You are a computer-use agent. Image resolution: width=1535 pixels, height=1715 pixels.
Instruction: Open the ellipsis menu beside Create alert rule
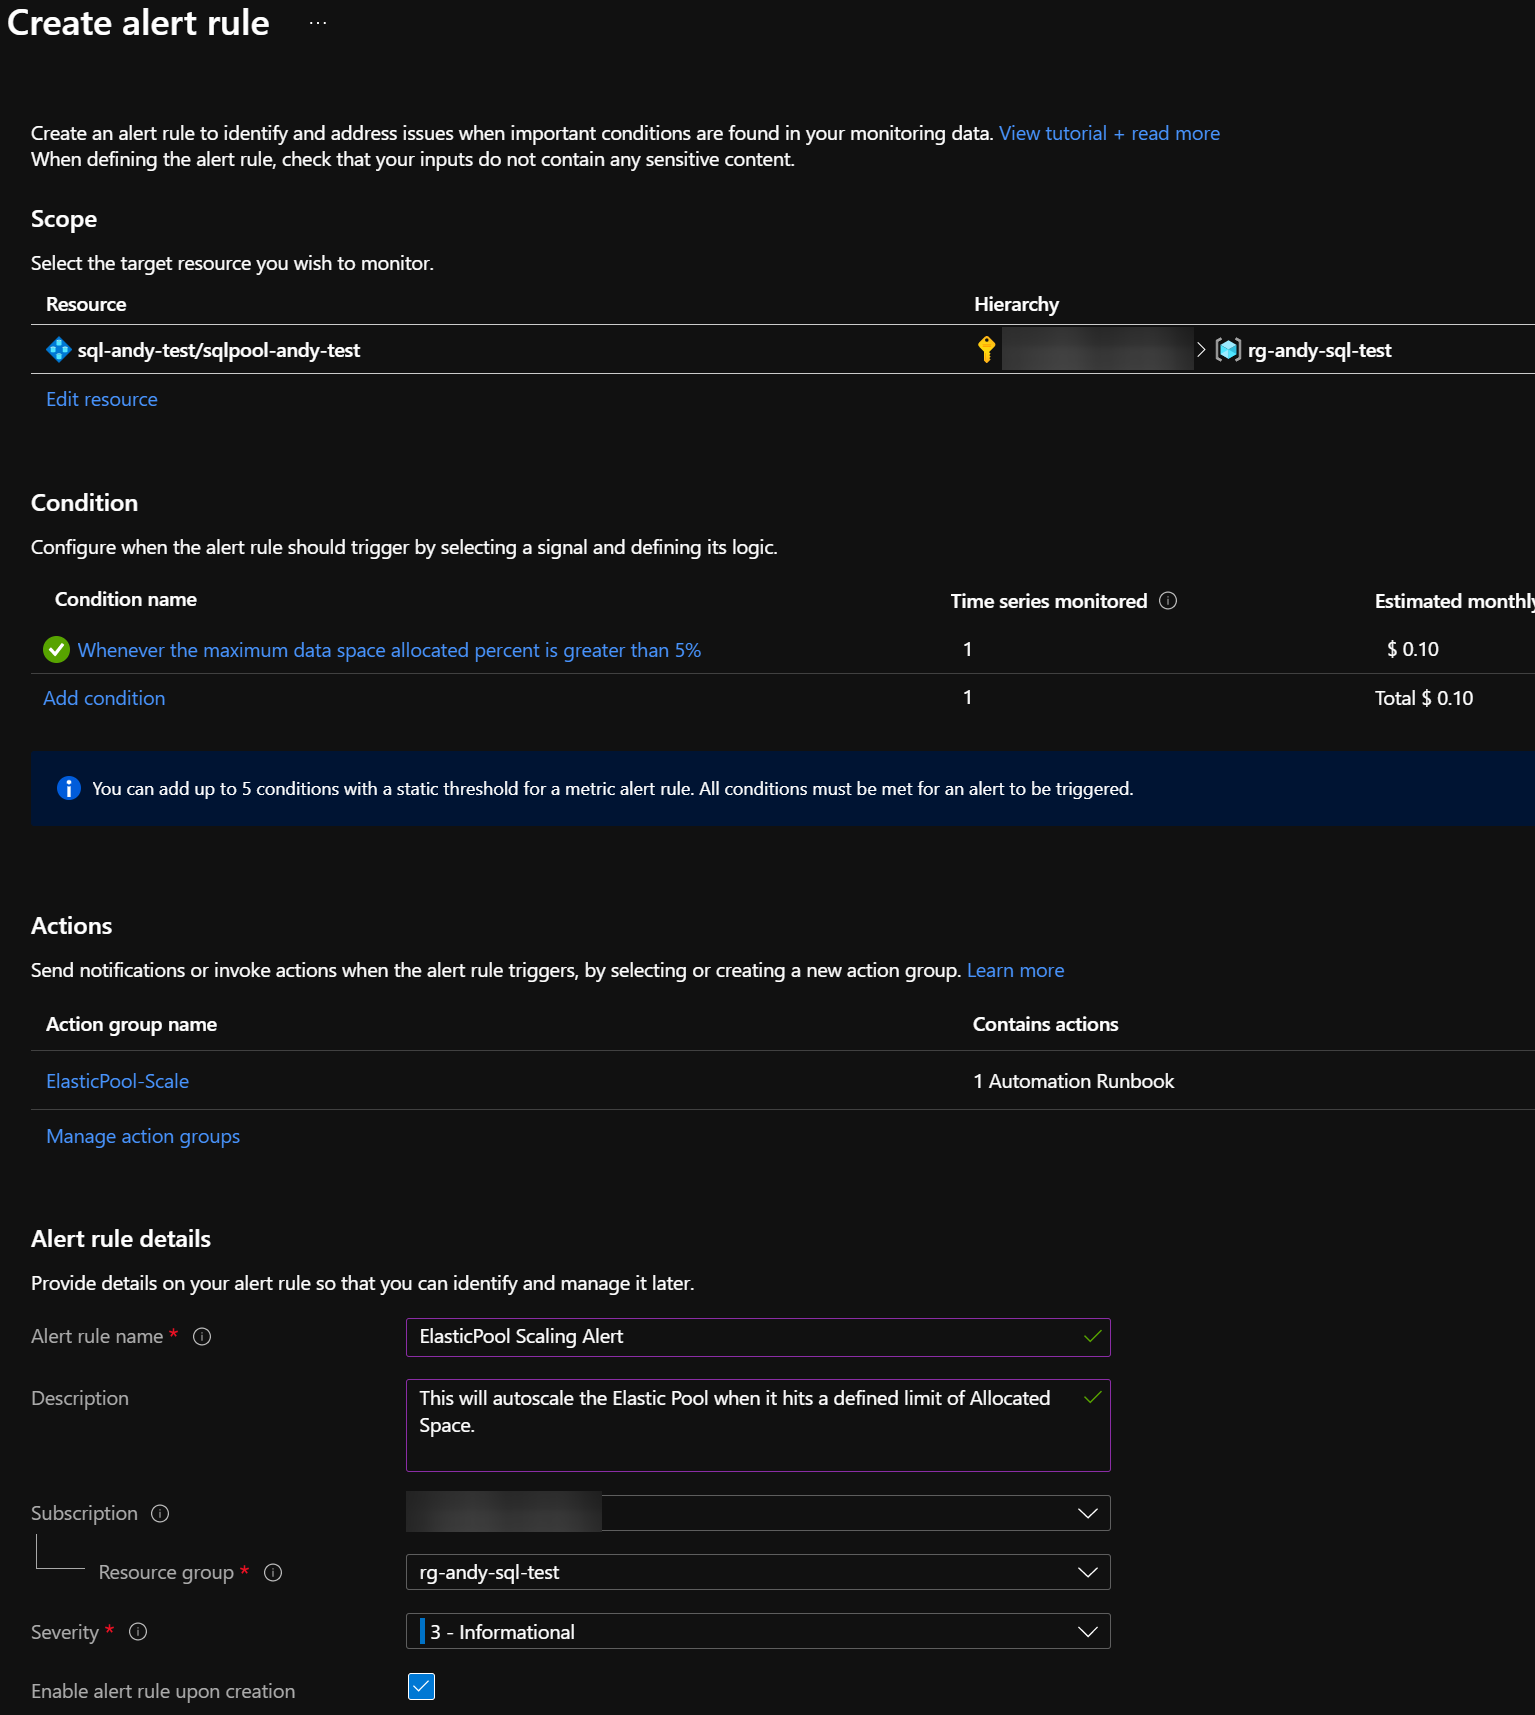tap(318, 23)
